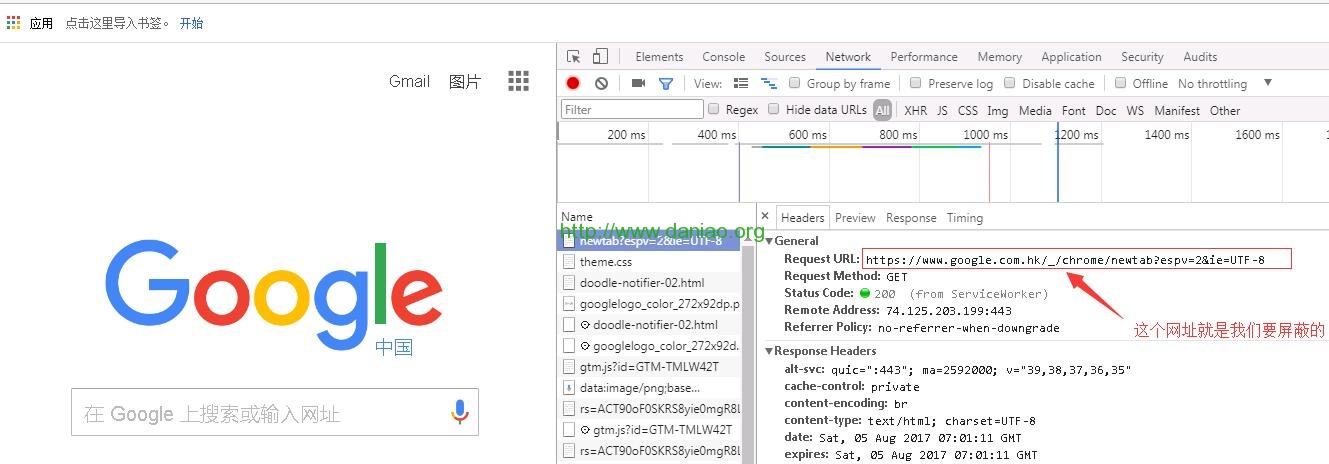Stop recording with the red record button
This screenshot has height=464, width=1329.
[573, 84]
